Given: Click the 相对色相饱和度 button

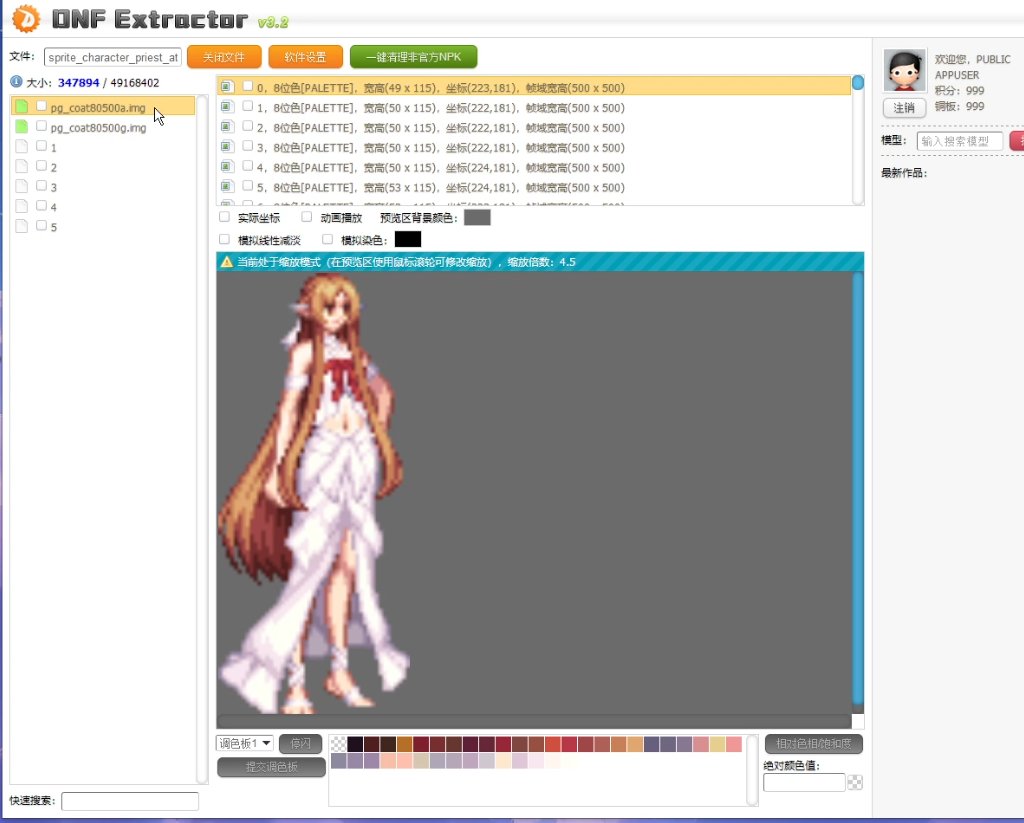Looking at the screenshot, I should (814, 744).
